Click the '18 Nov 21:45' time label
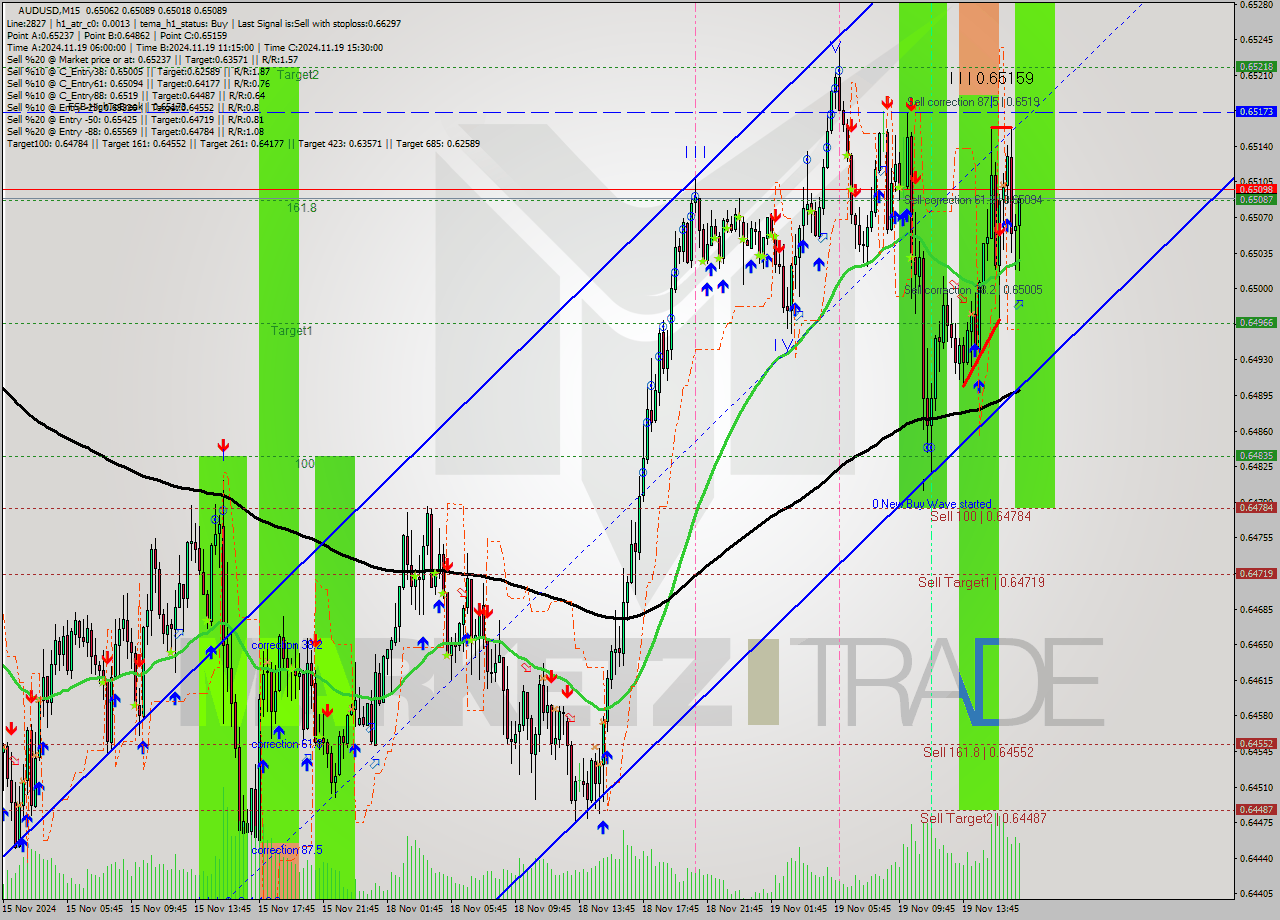Screen dimensions: 1280x920 coord(733,909)
